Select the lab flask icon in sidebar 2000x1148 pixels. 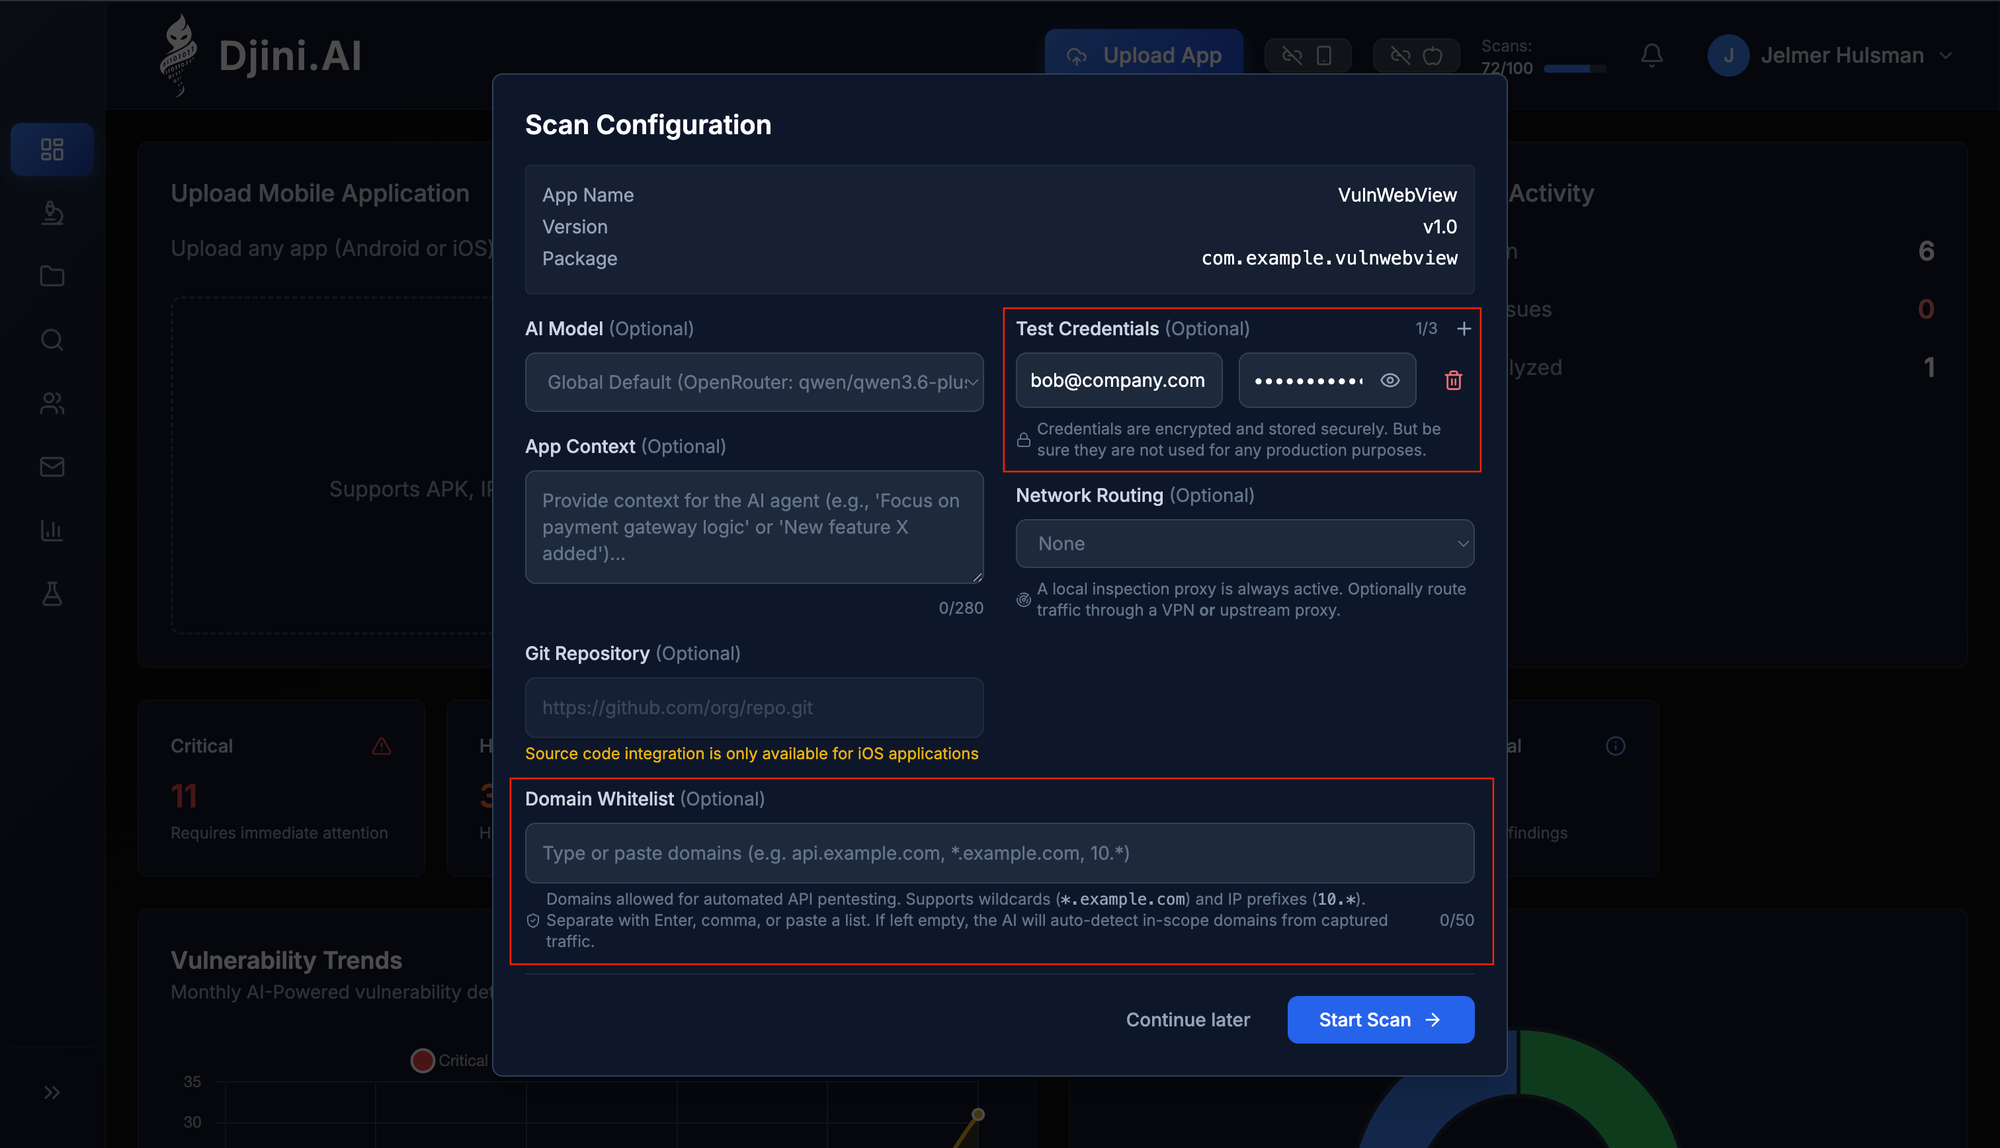click(52, 593)
